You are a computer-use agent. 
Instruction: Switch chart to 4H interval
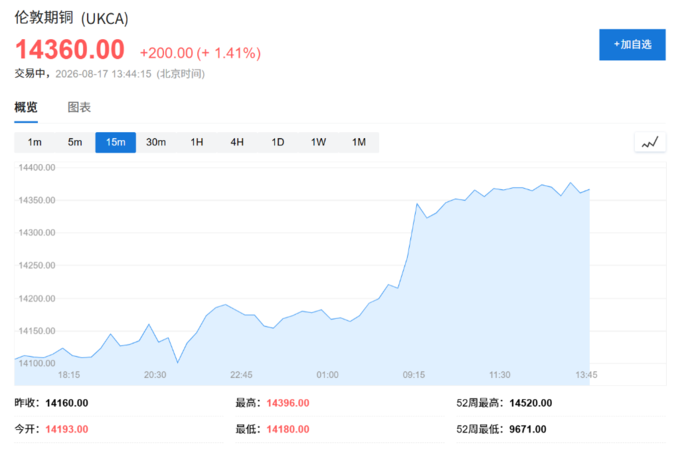pos(237,142)
